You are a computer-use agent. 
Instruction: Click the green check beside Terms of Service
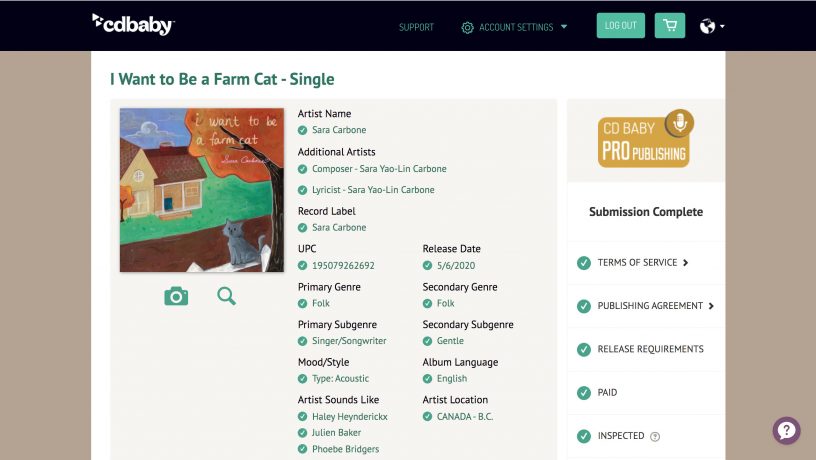pos(583,263)
